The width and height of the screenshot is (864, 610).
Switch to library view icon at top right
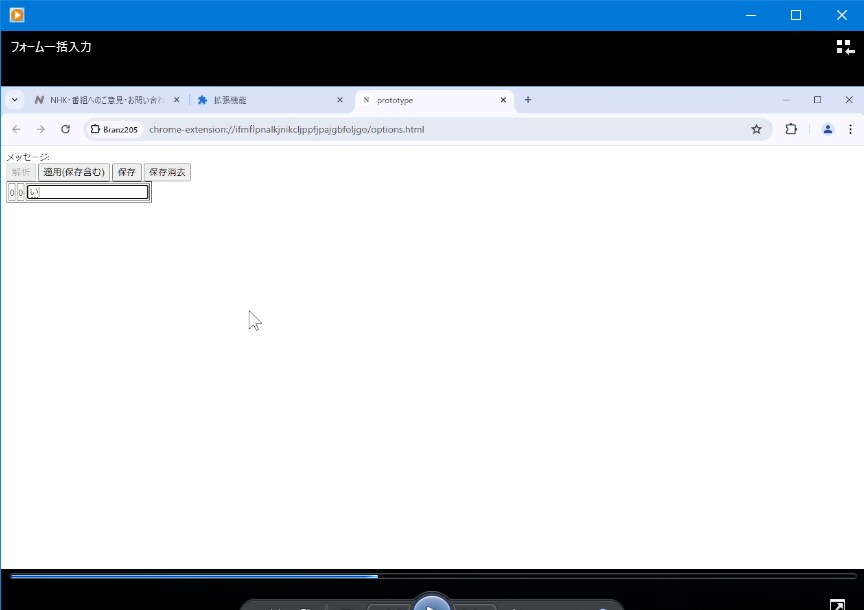pos(845,47)
